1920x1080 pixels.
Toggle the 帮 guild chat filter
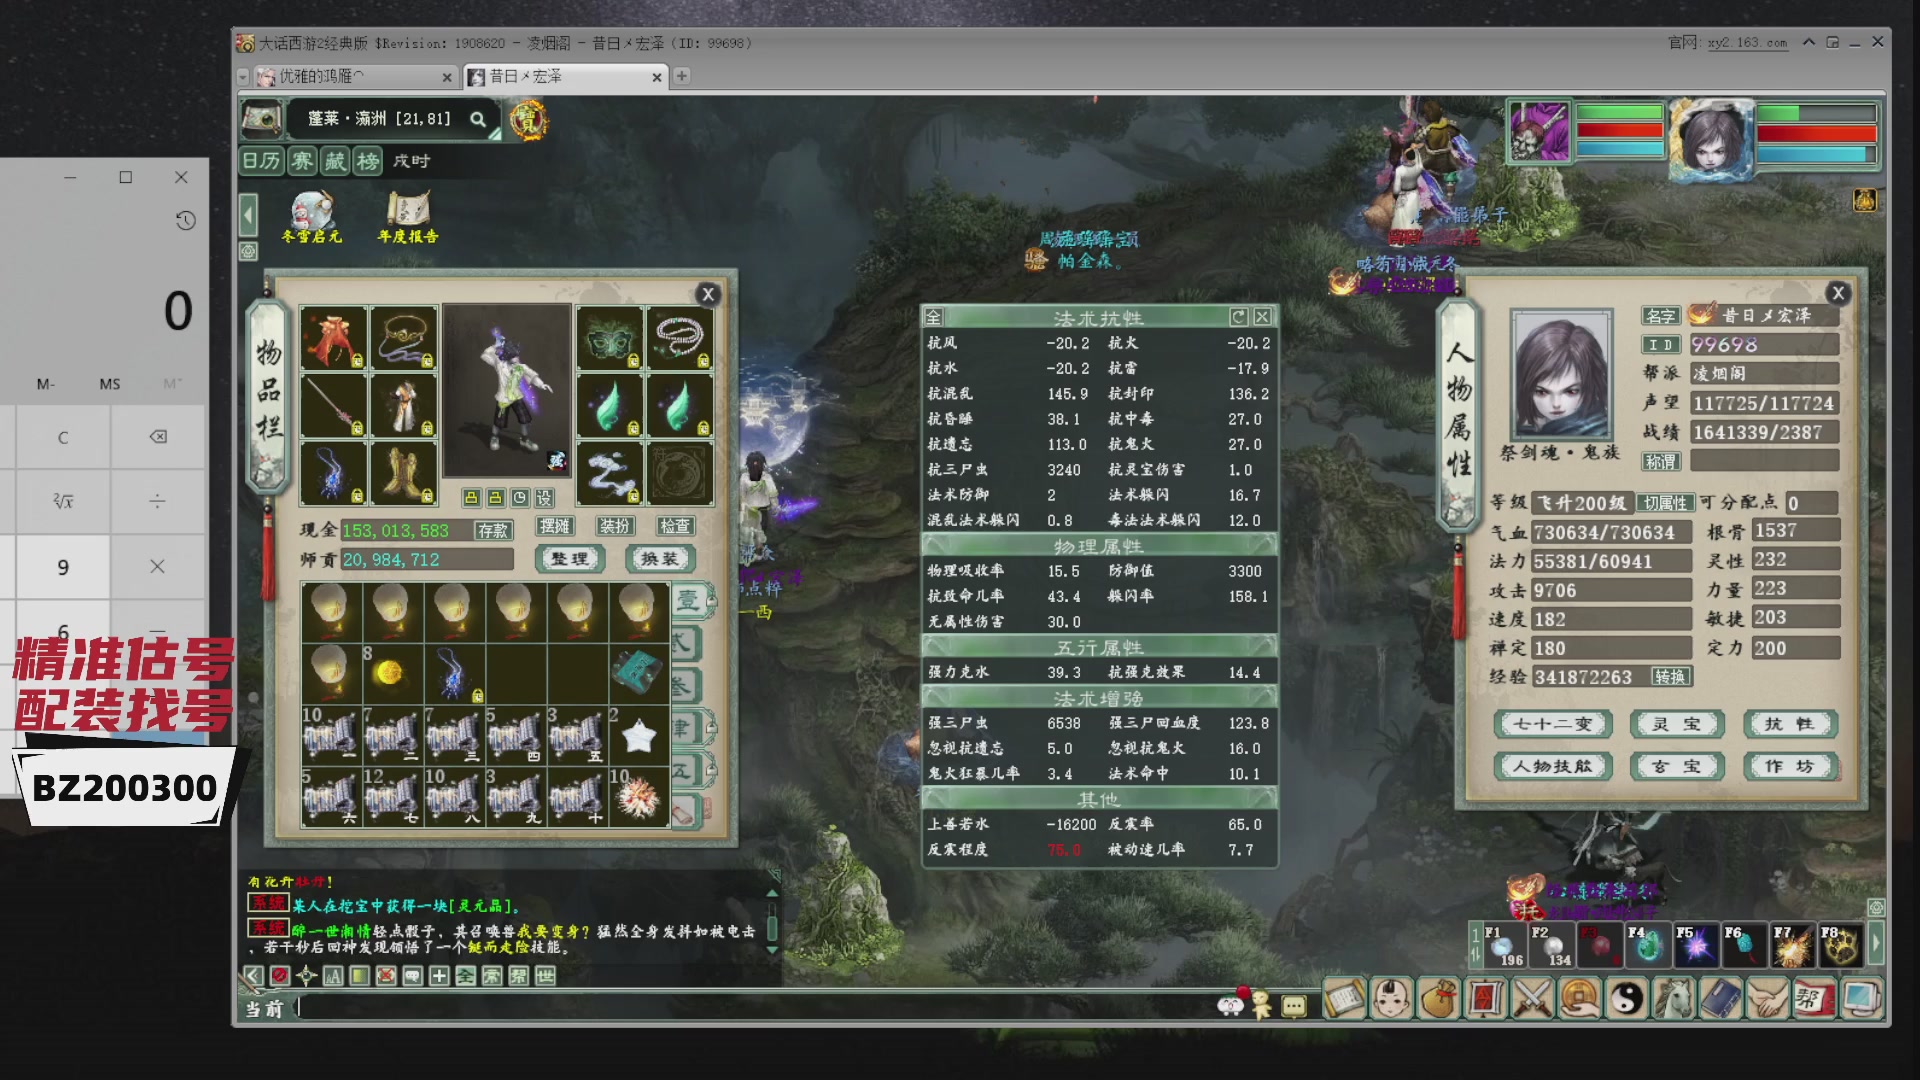pyautogui.click(x=519, y=976)
